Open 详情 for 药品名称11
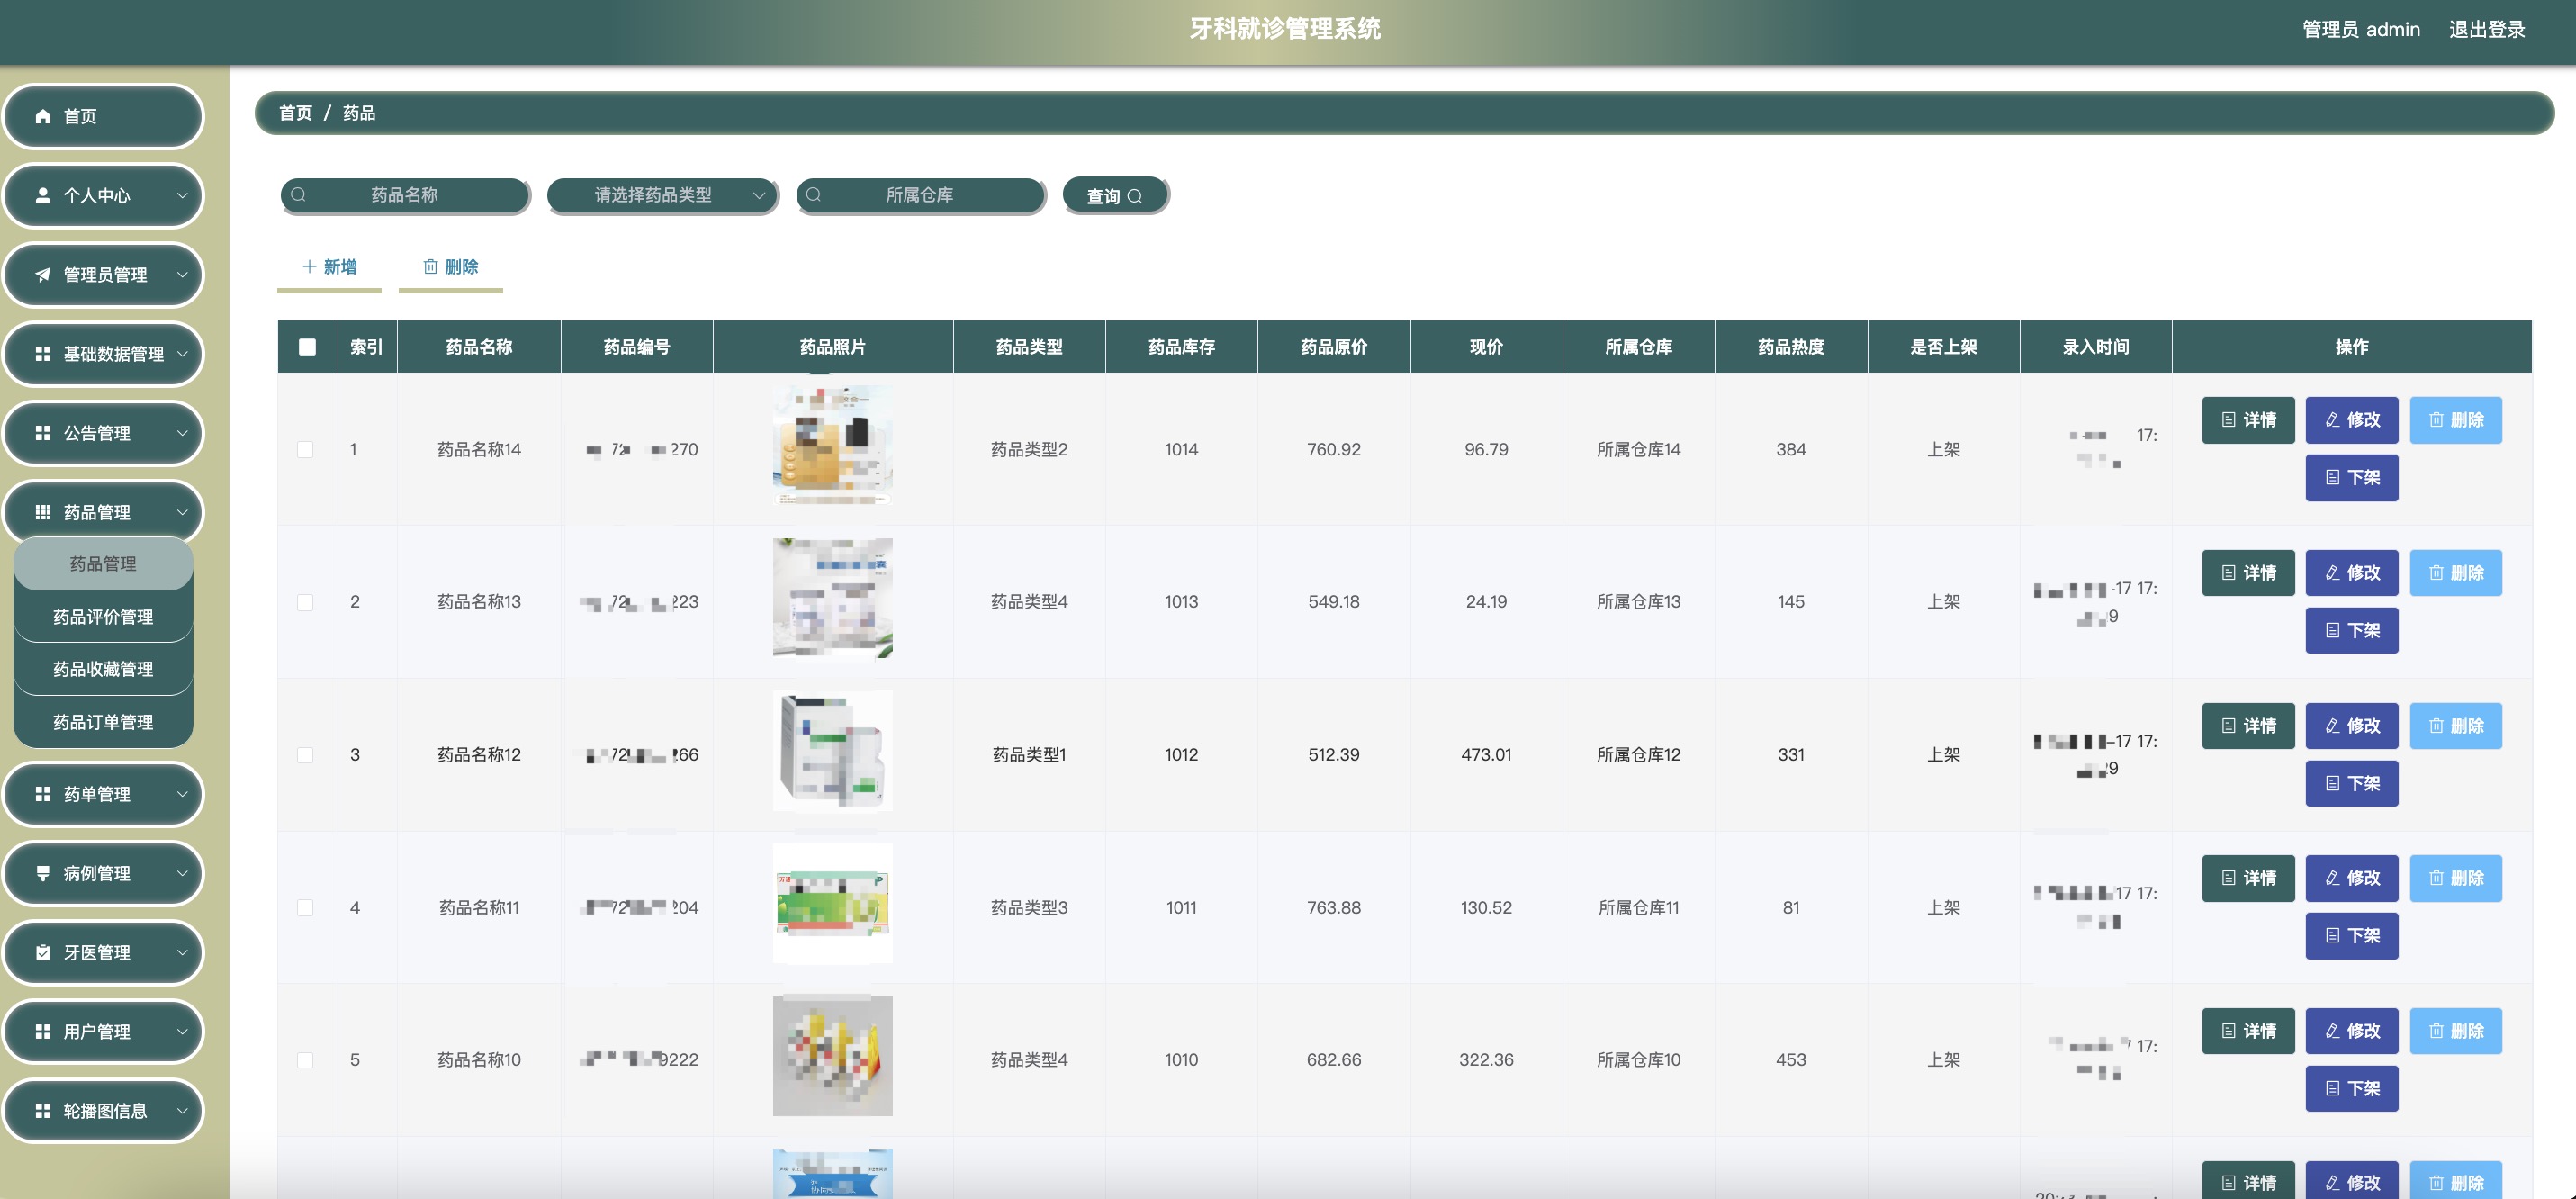The image size is (2576, 1199). coord(2248,878)
